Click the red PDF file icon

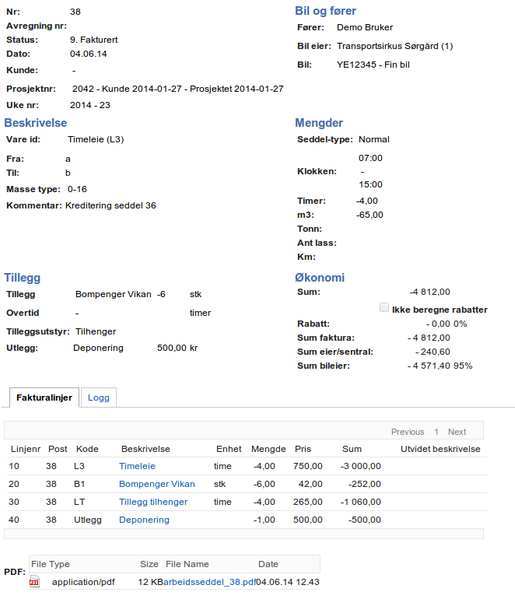click(x=34, y=582)
